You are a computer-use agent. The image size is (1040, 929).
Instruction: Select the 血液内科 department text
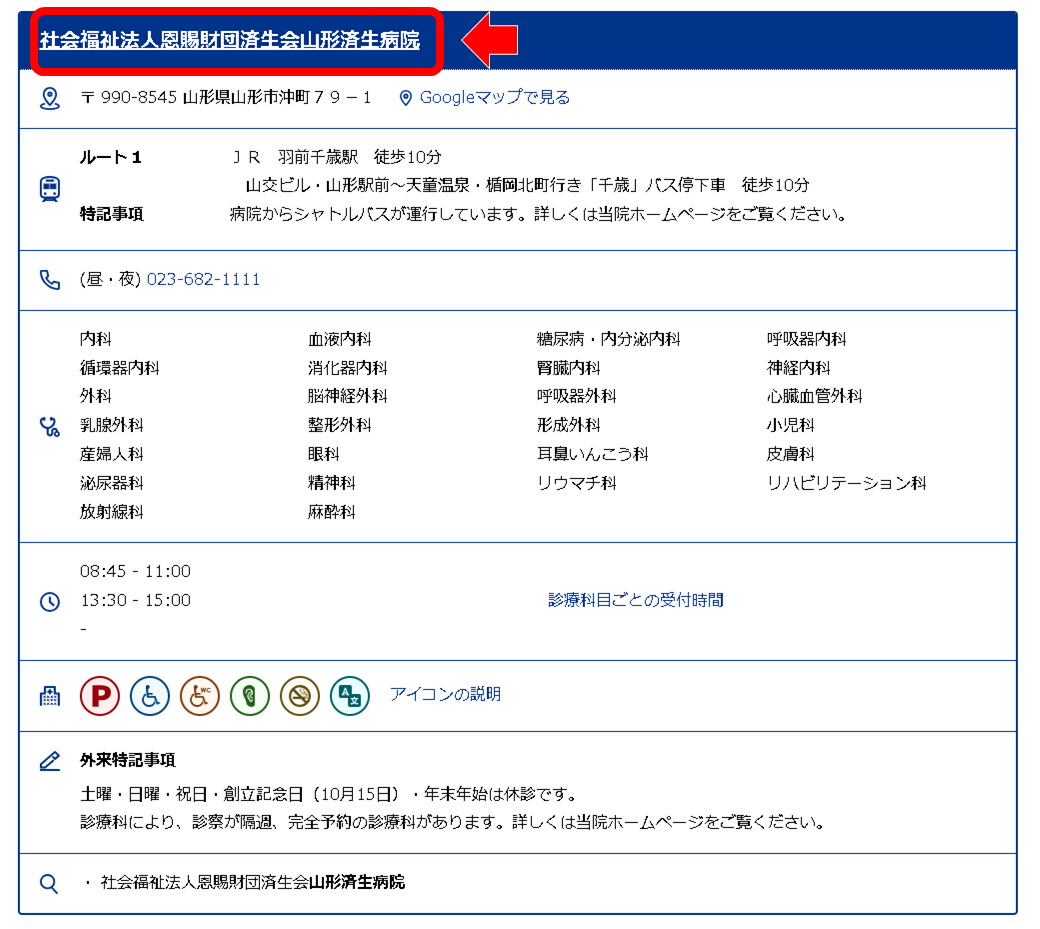pos(340,339)
